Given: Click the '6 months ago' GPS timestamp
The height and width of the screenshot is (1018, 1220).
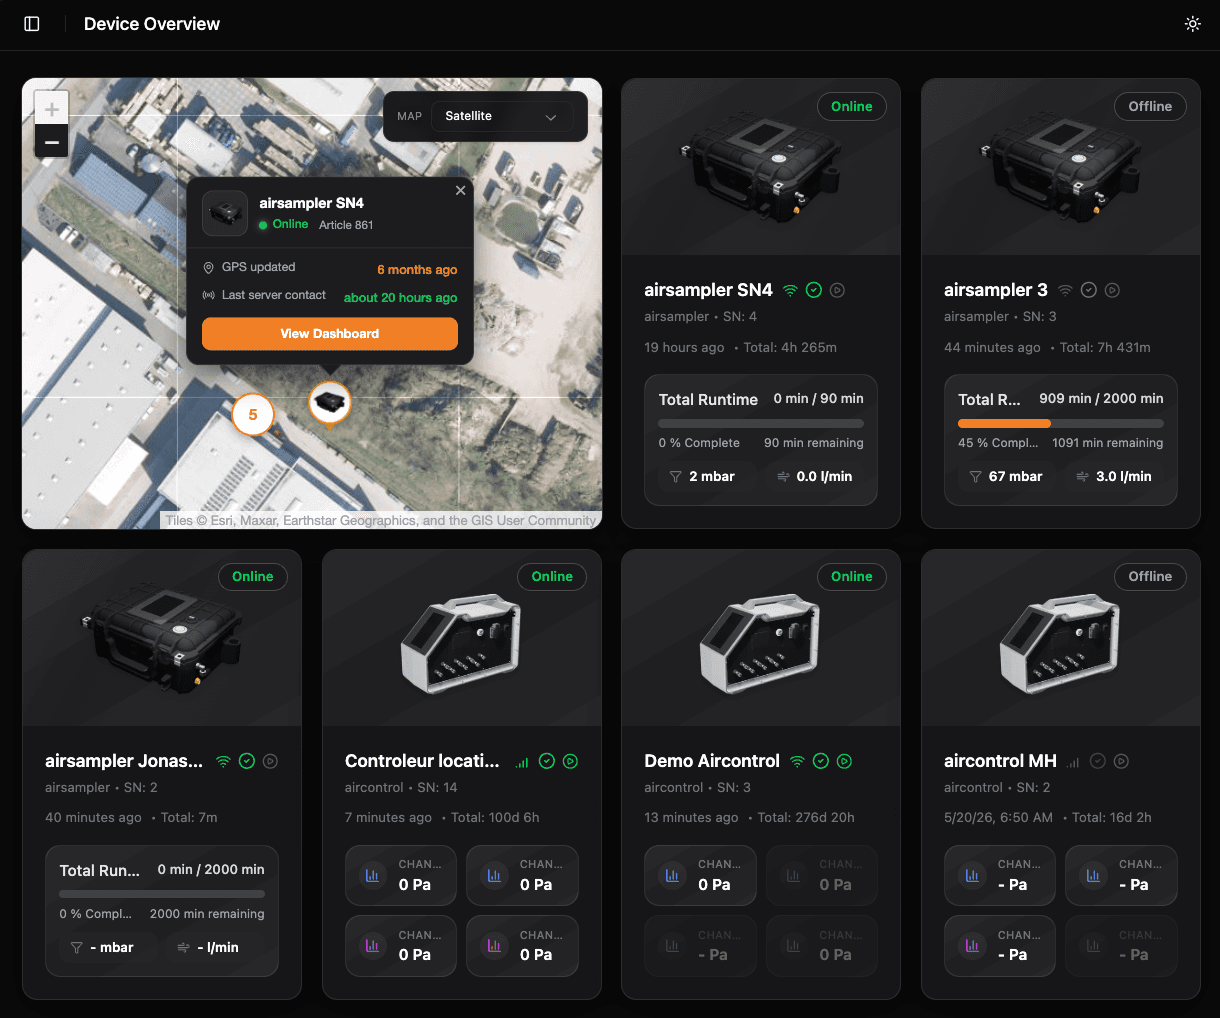Looking at the screenshot, I should click(417, 270).
